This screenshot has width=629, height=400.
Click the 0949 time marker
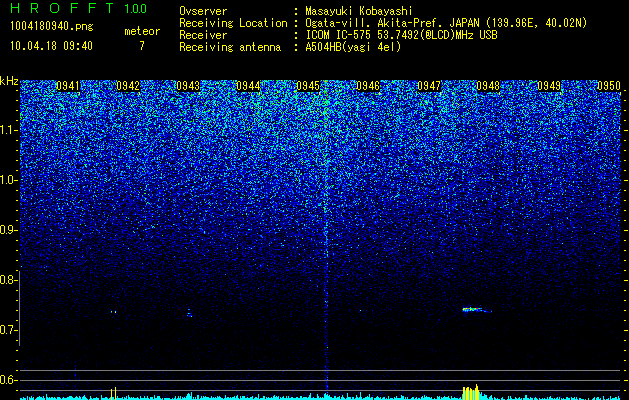549,86
